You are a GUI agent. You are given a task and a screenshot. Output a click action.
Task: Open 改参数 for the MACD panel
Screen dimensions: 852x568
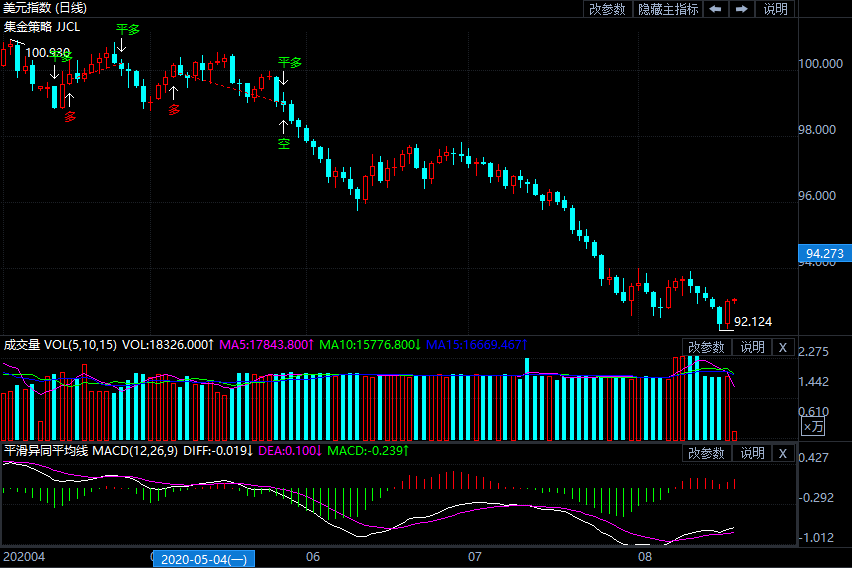pyautogui.click(x=706, y=453)
